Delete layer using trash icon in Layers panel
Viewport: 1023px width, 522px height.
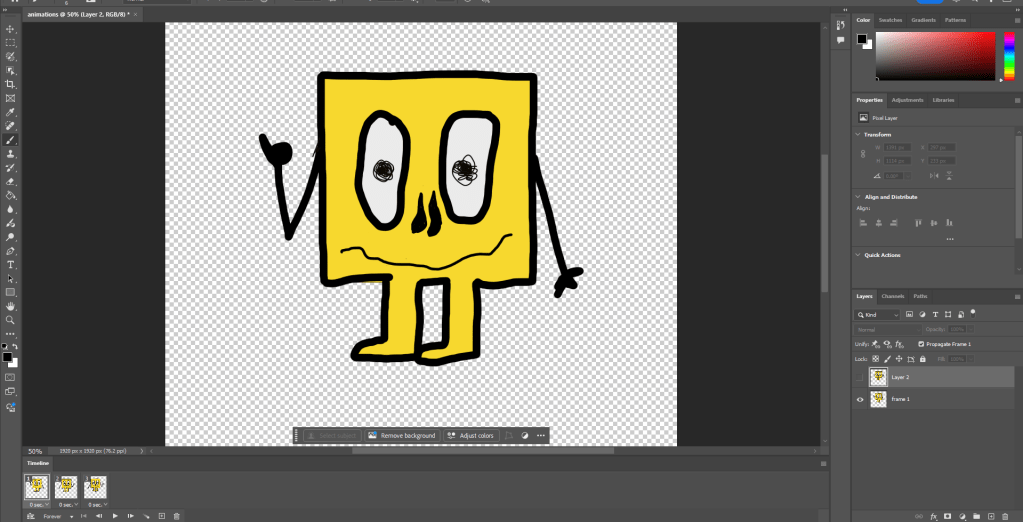pos(1004,516)
